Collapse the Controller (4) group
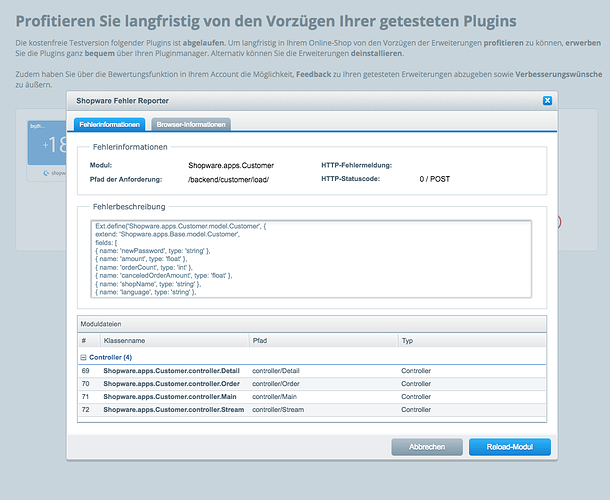Screen dimensions: 610x500 (83, 357)
